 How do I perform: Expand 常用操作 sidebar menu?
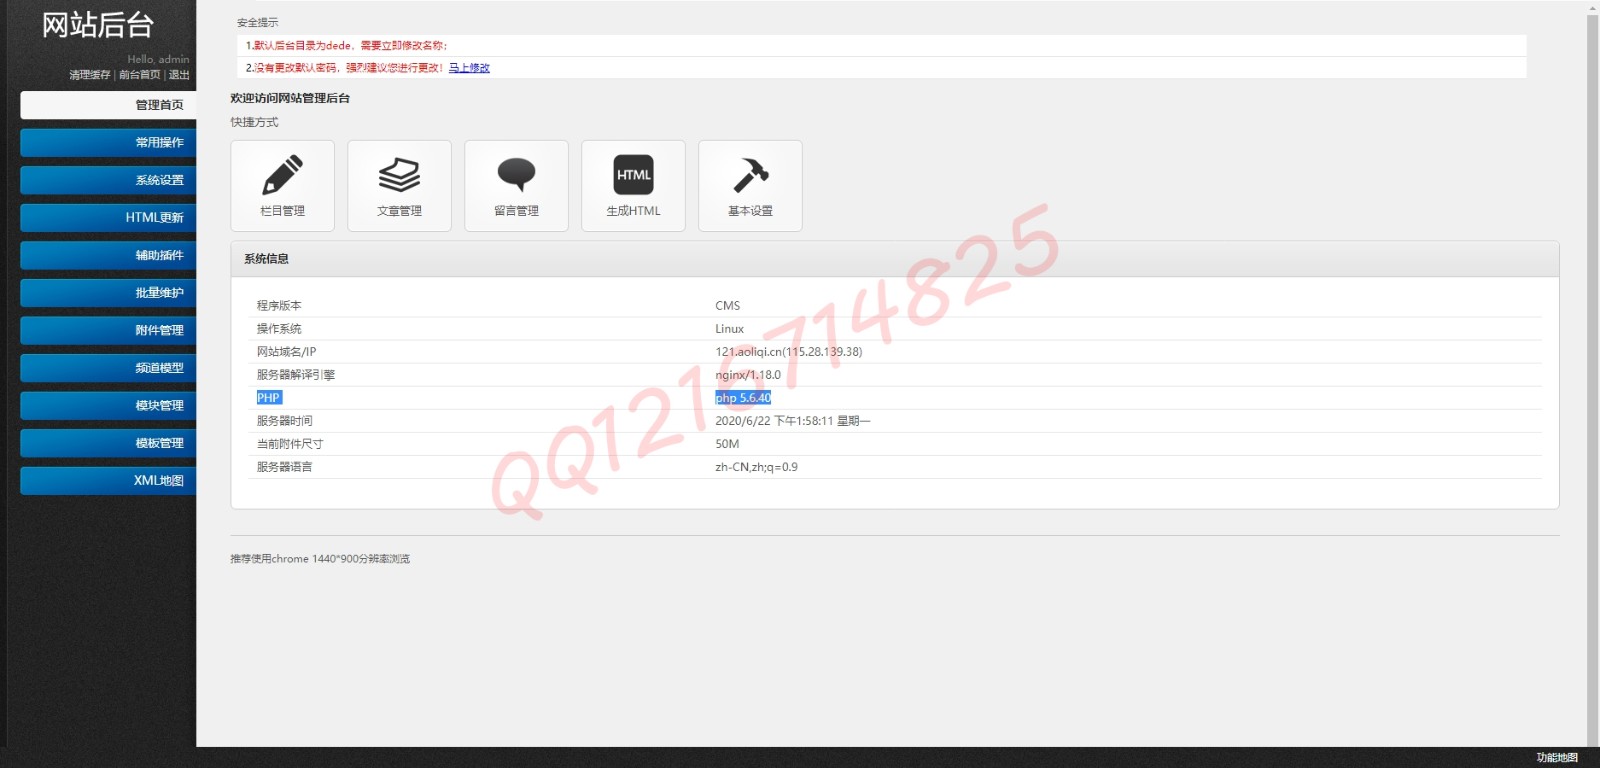coord(108,142)
